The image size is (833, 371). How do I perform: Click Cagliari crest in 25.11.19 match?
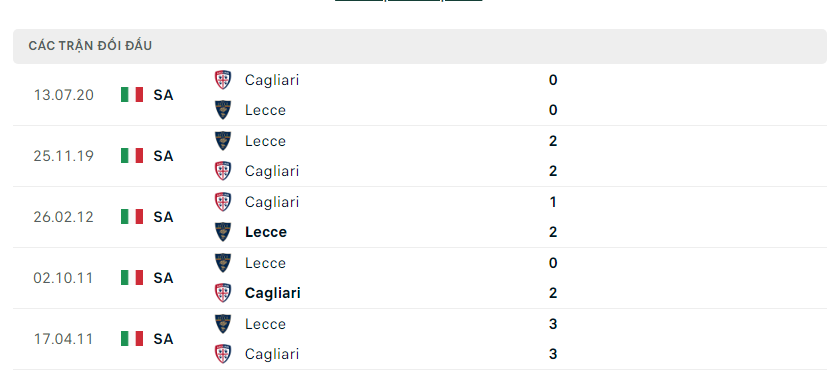tap(223, 171)
